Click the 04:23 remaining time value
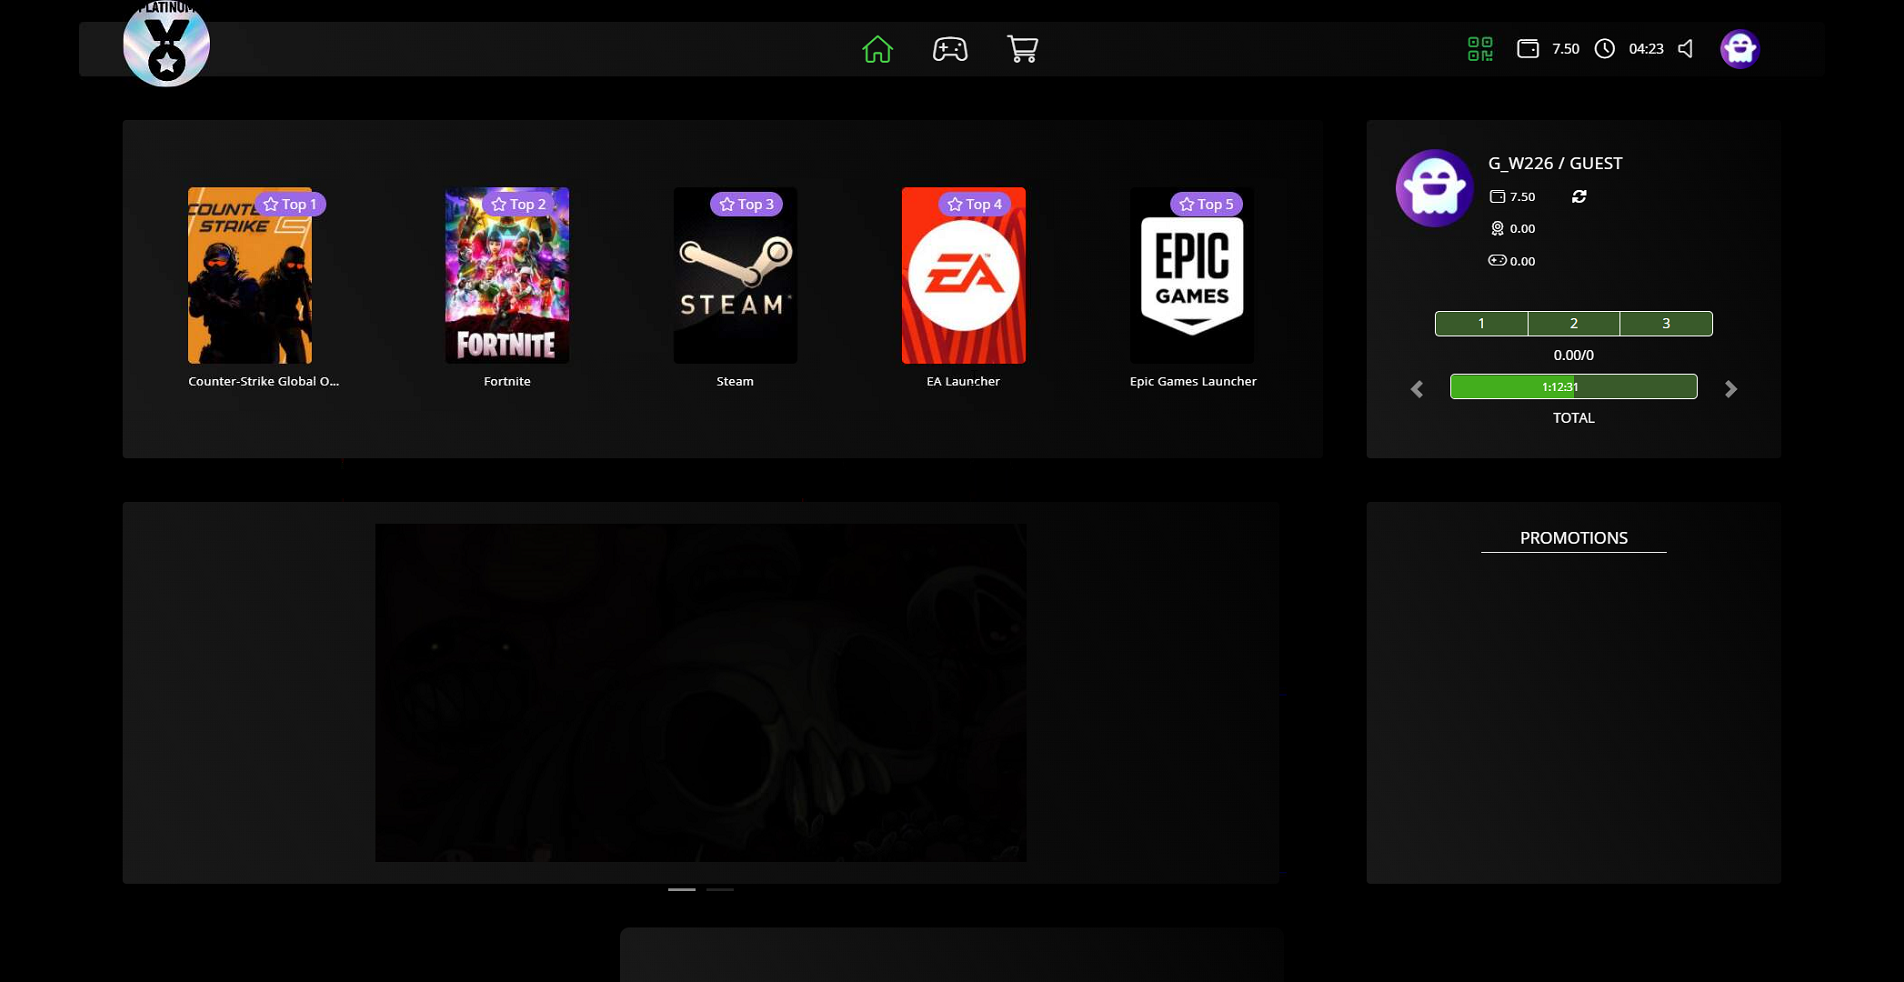The image size is (1904, 982). 1646,49
